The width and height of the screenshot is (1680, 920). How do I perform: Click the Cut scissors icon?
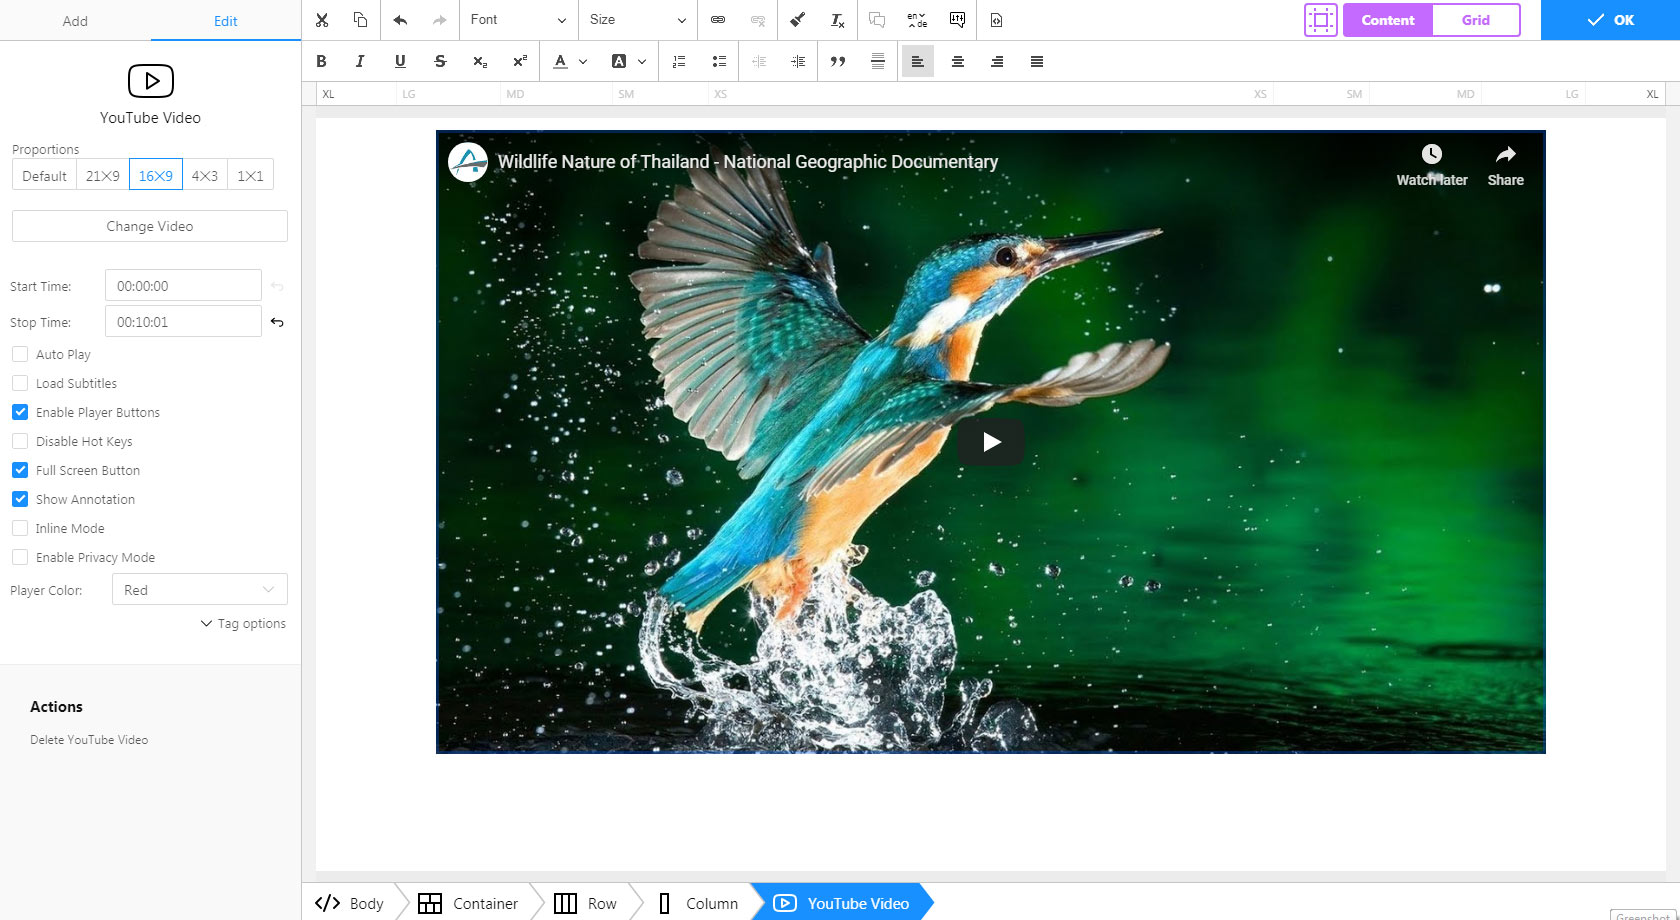pyautogui.click(x=321, y=20)
